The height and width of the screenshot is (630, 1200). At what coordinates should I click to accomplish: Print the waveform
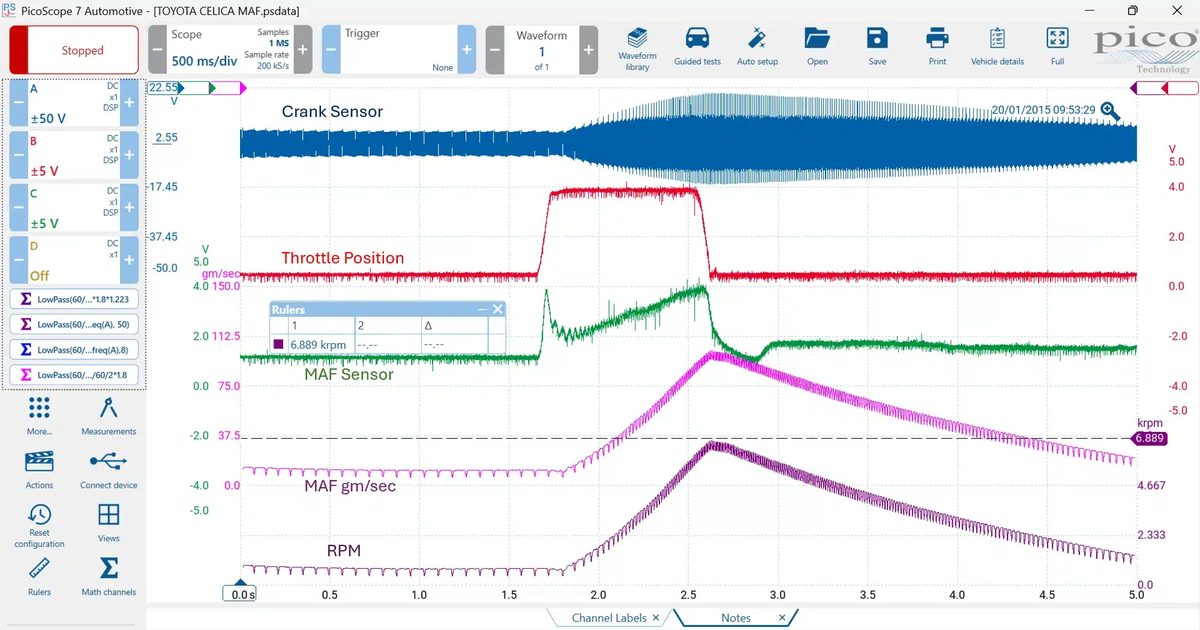(937, 47)
